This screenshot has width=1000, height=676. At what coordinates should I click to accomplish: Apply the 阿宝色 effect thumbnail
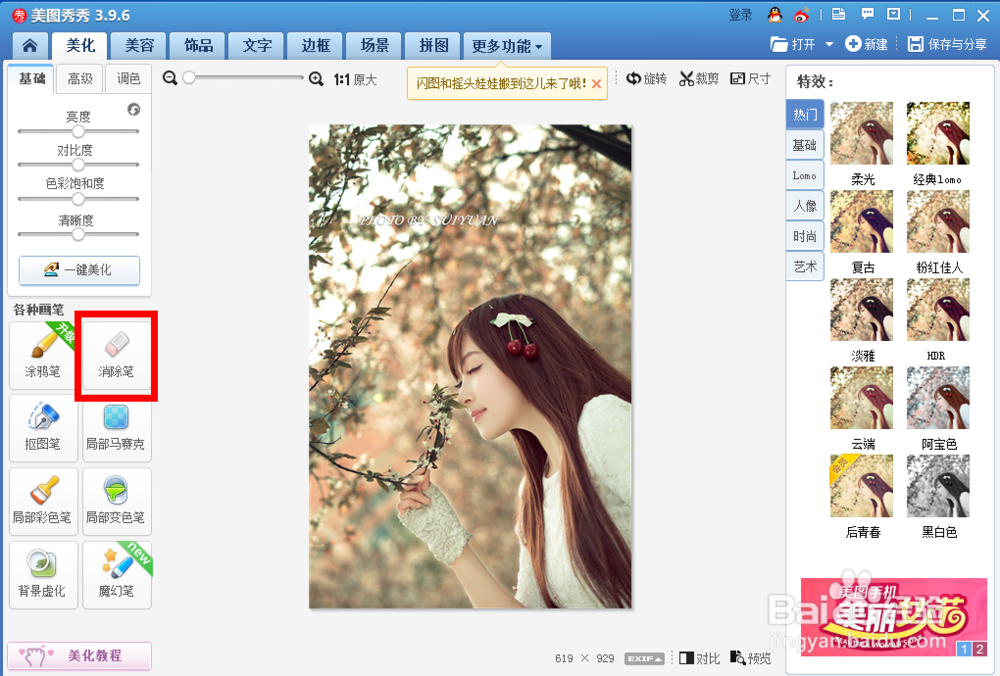(938, 398)
